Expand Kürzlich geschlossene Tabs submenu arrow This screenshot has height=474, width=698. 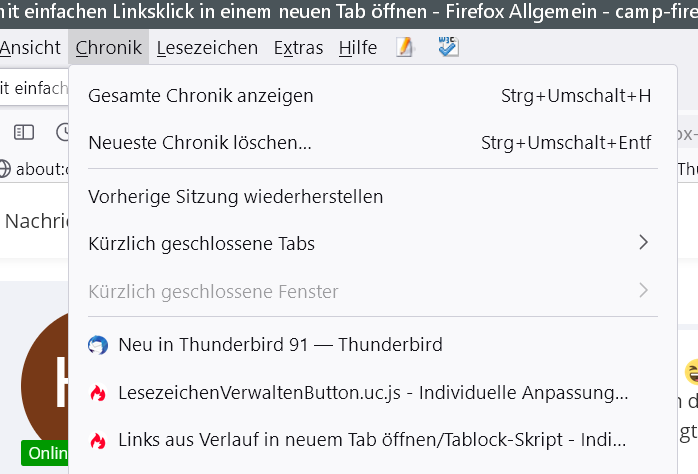pyautogui.click(x=643, y=243)
